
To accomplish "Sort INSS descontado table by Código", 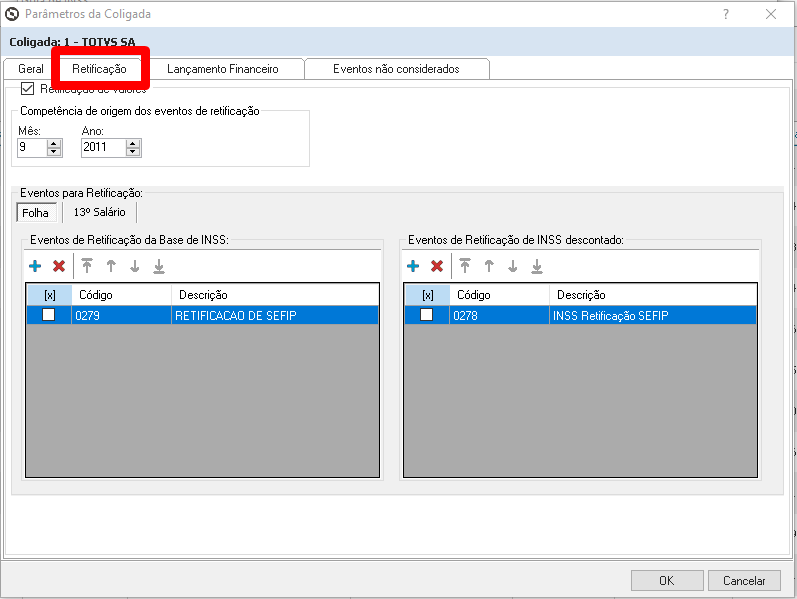I will pos(500,295).
